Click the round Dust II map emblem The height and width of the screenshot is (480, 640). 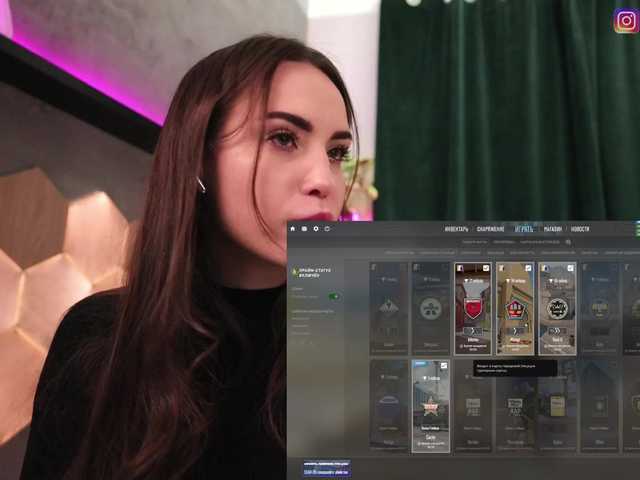pyautogui.click(x=557, y=309)
